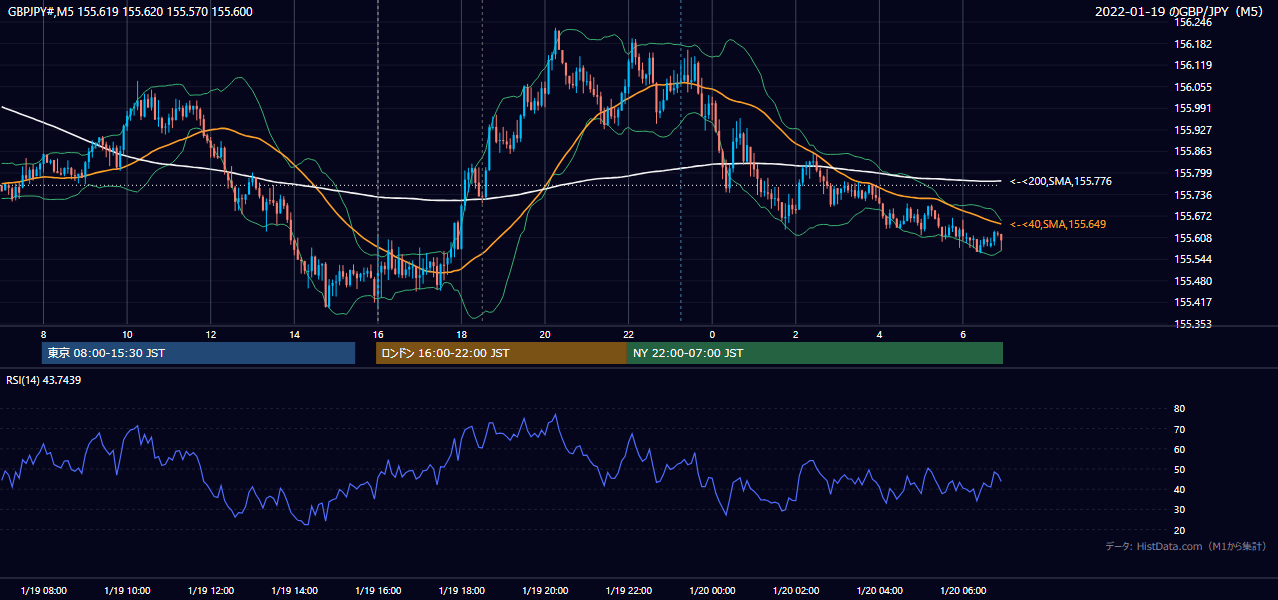Click the 155.608 price axis label
This screenshot has height=600, width=1278.
pos(1193,238)
